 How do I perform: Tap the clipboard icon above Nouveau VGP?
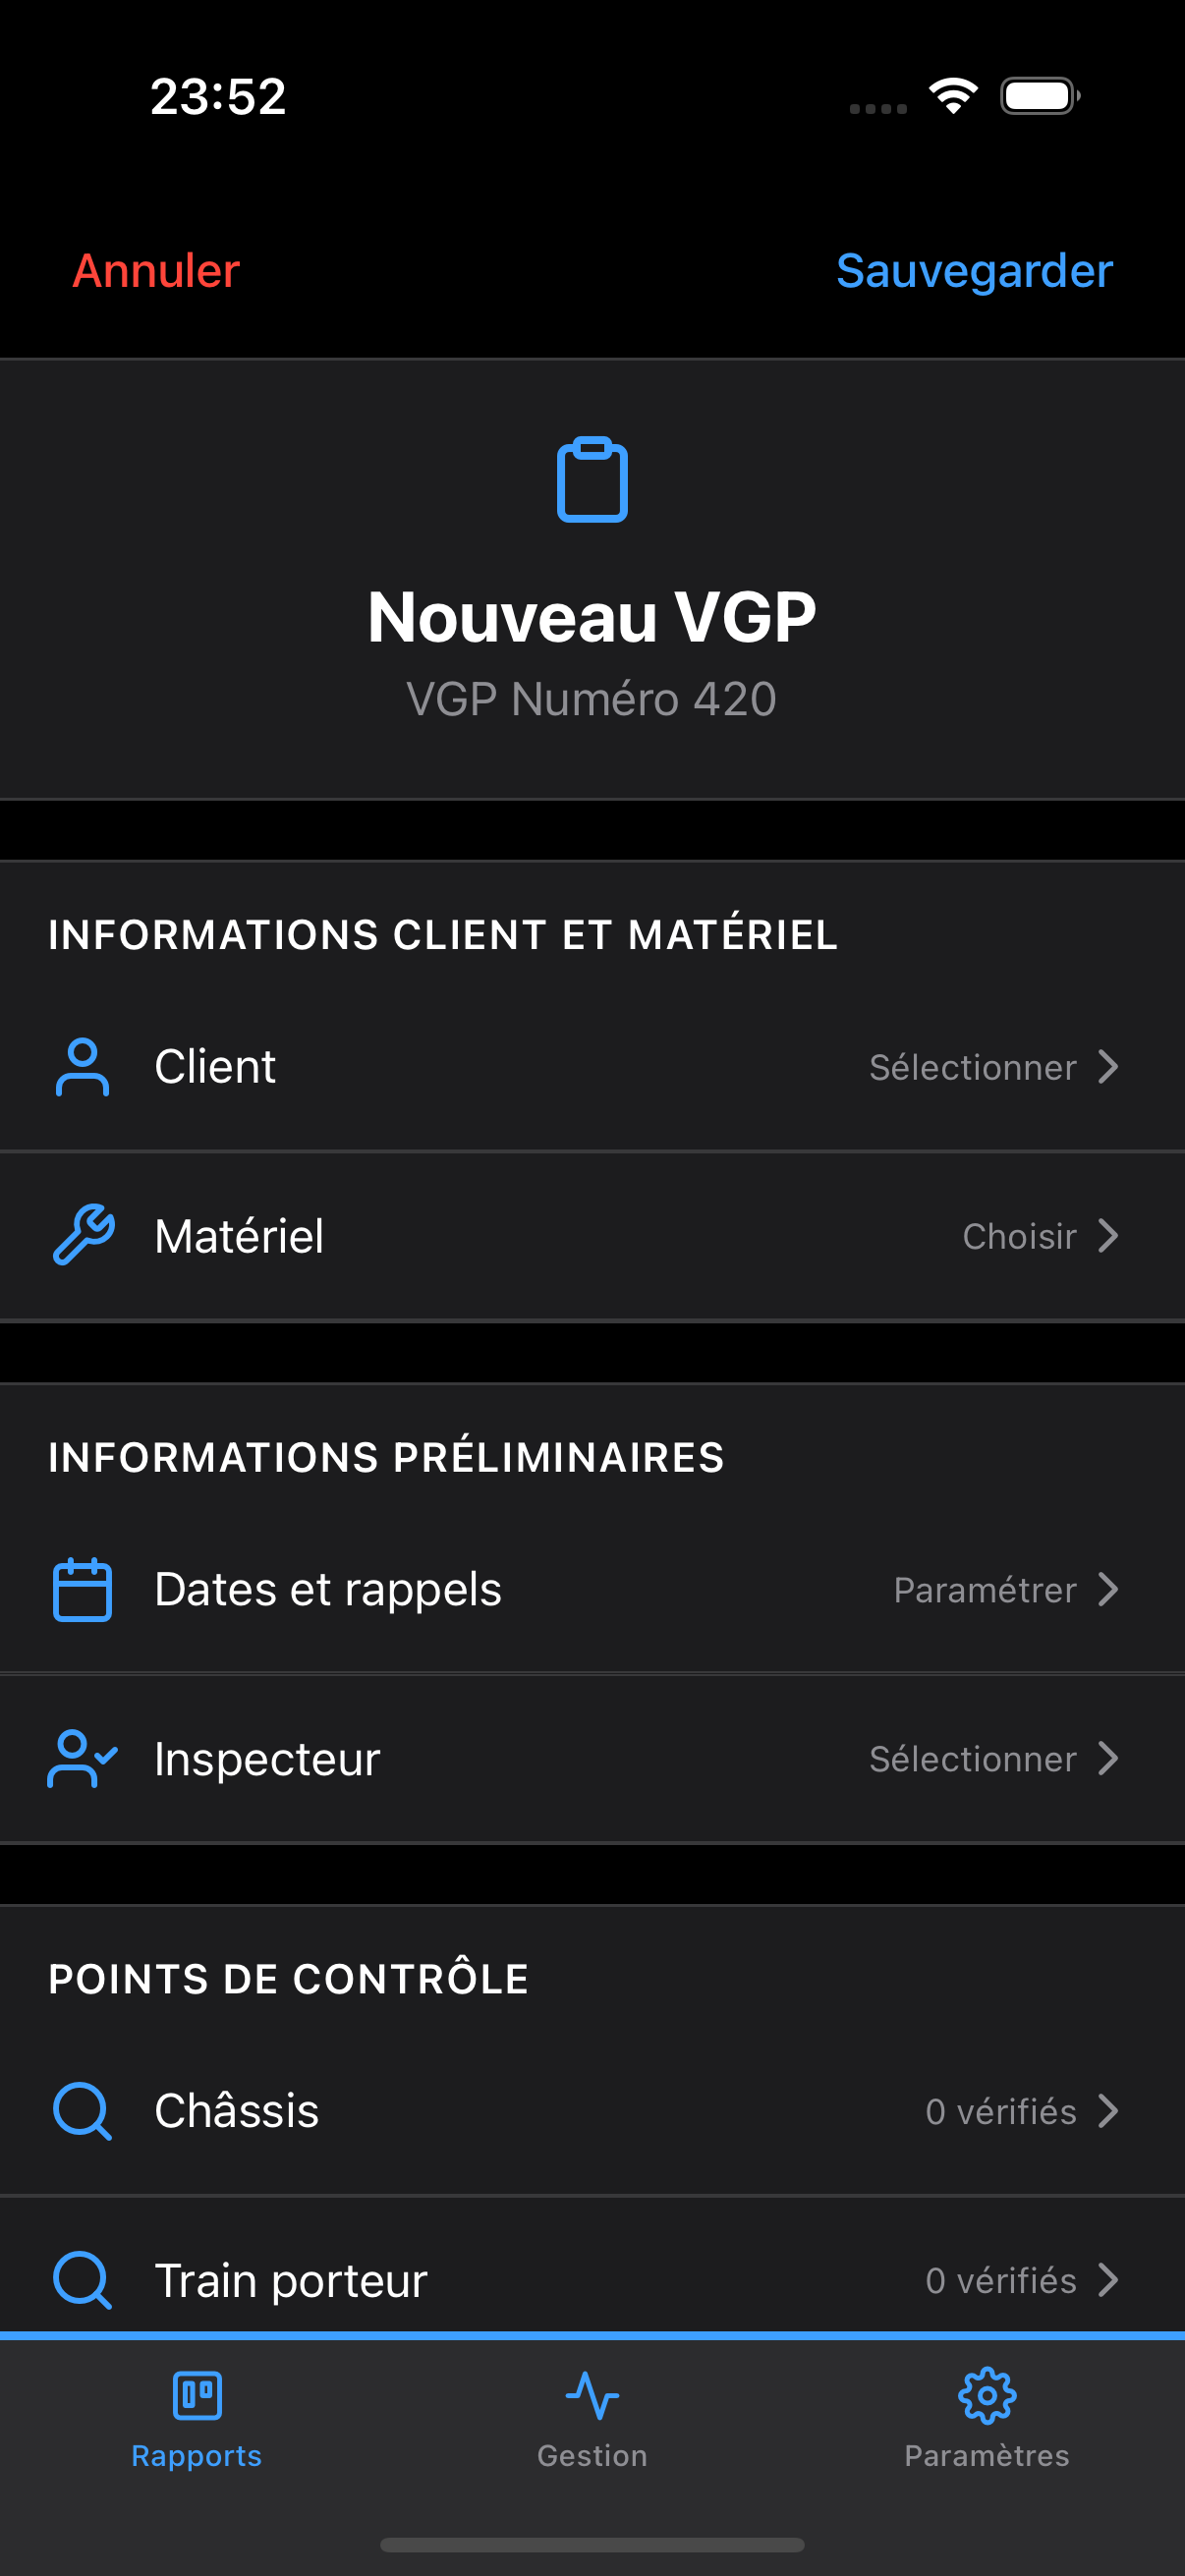(x=592, y=480)
